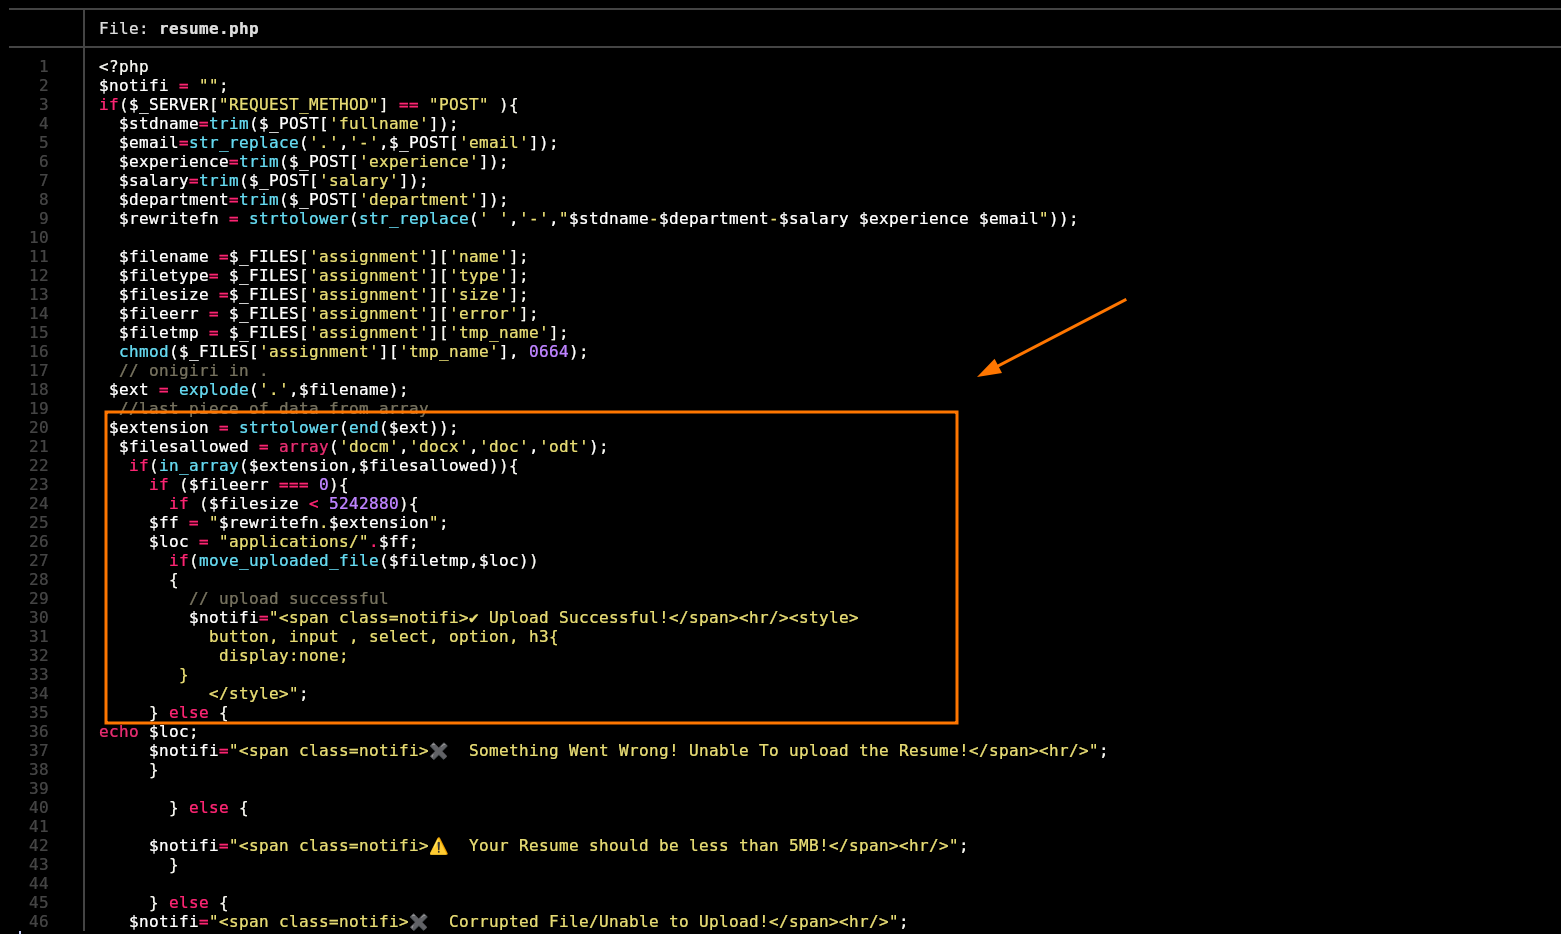This screenshot has height=934, width=1561.
Task: Click the 'experience' string on line 6
Action: pyautogui.click(x=419, y=162)
